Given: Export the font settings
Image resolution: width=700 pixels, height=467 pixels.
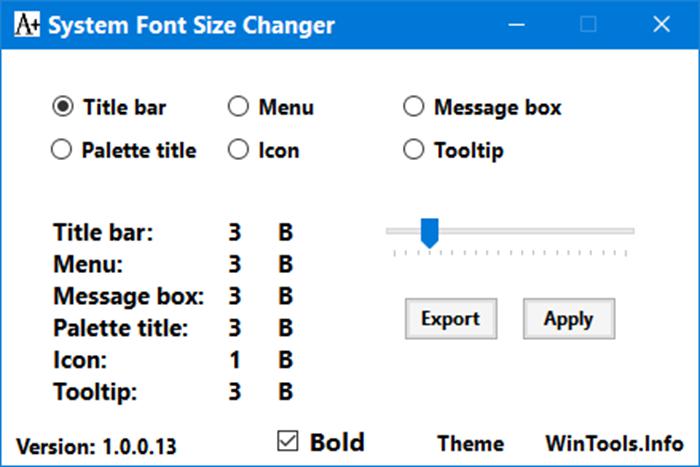Looking at the screenshot, I should coord(451,319).
